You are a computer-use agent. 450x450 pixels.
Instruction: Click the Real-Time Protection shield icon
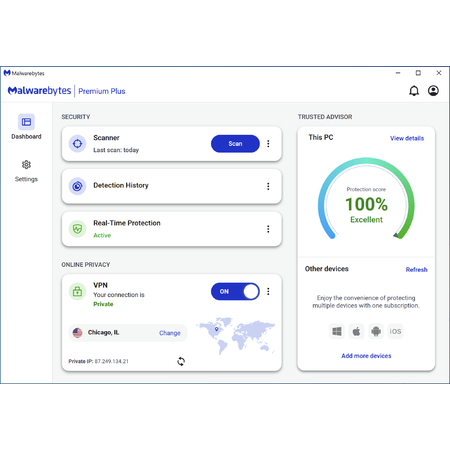[x=77, y=229]
